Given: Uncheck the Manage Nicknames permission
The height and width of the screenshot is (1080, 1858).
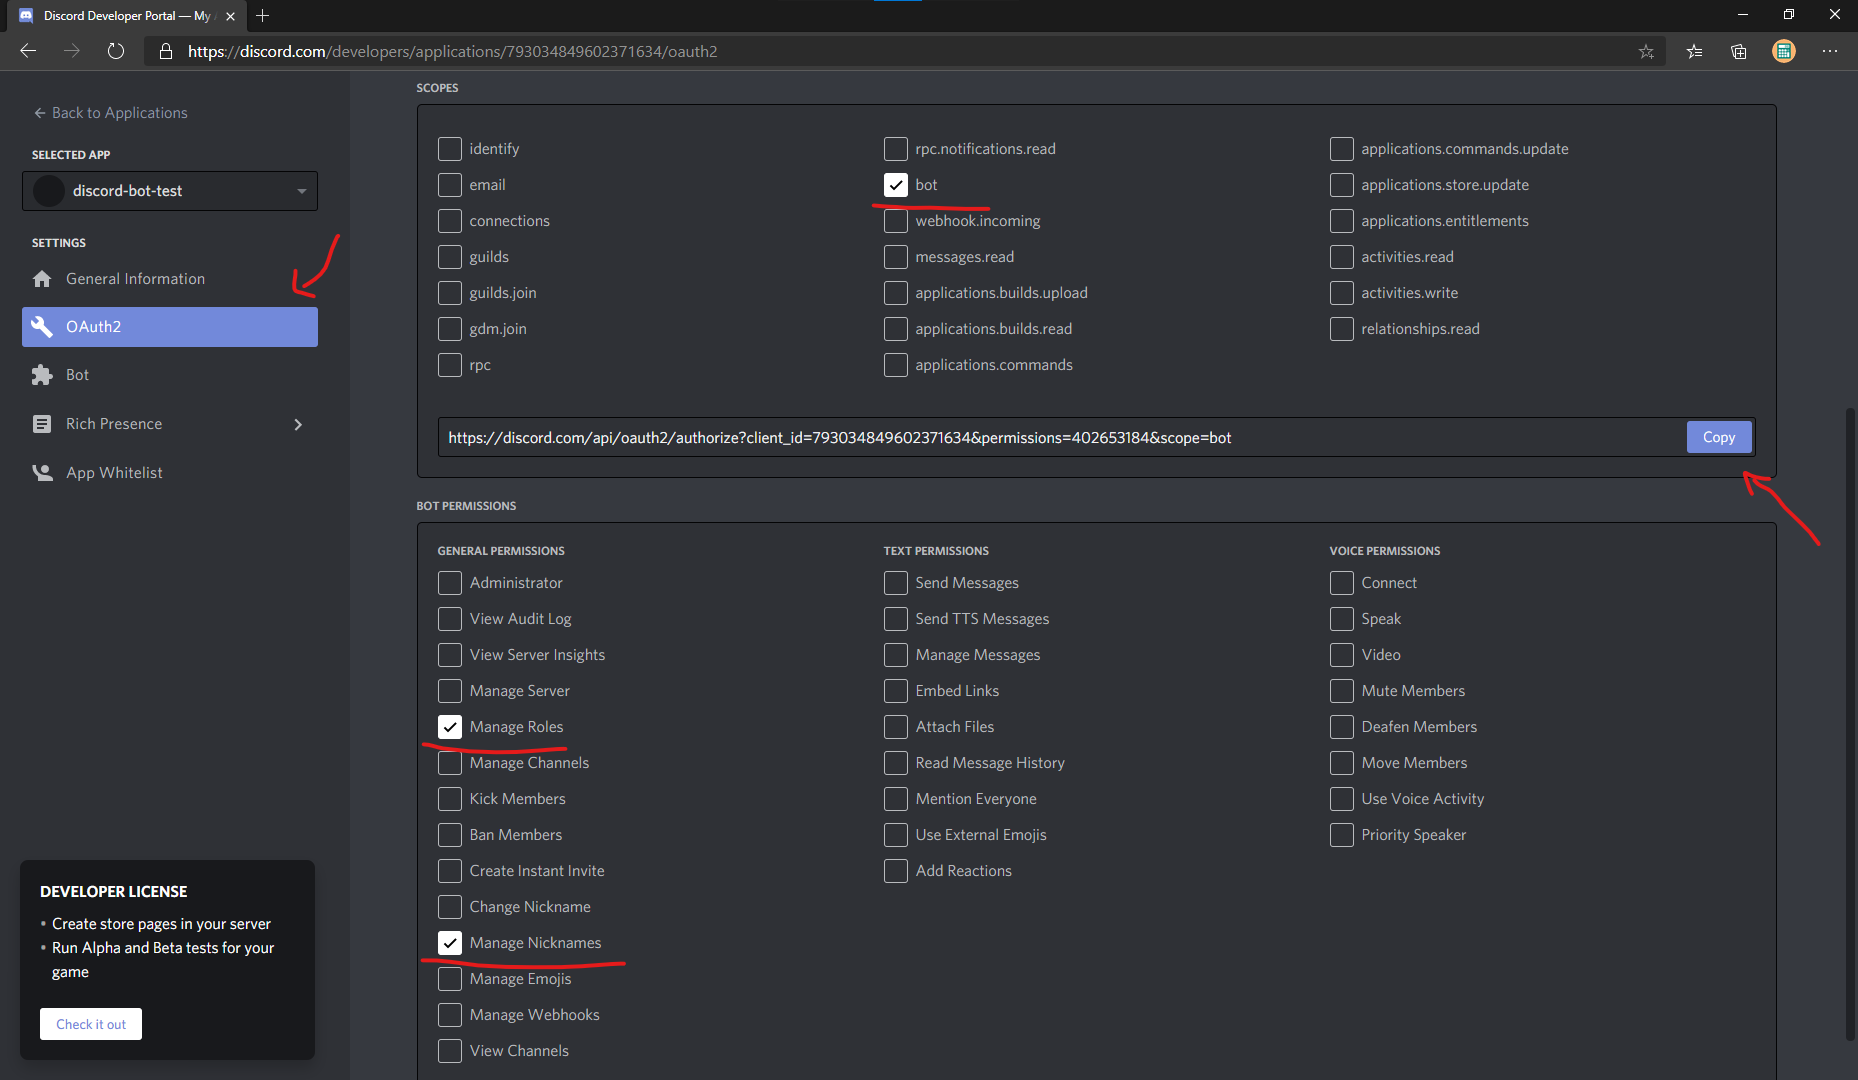Looking at the screenshot, I should 450,943.
